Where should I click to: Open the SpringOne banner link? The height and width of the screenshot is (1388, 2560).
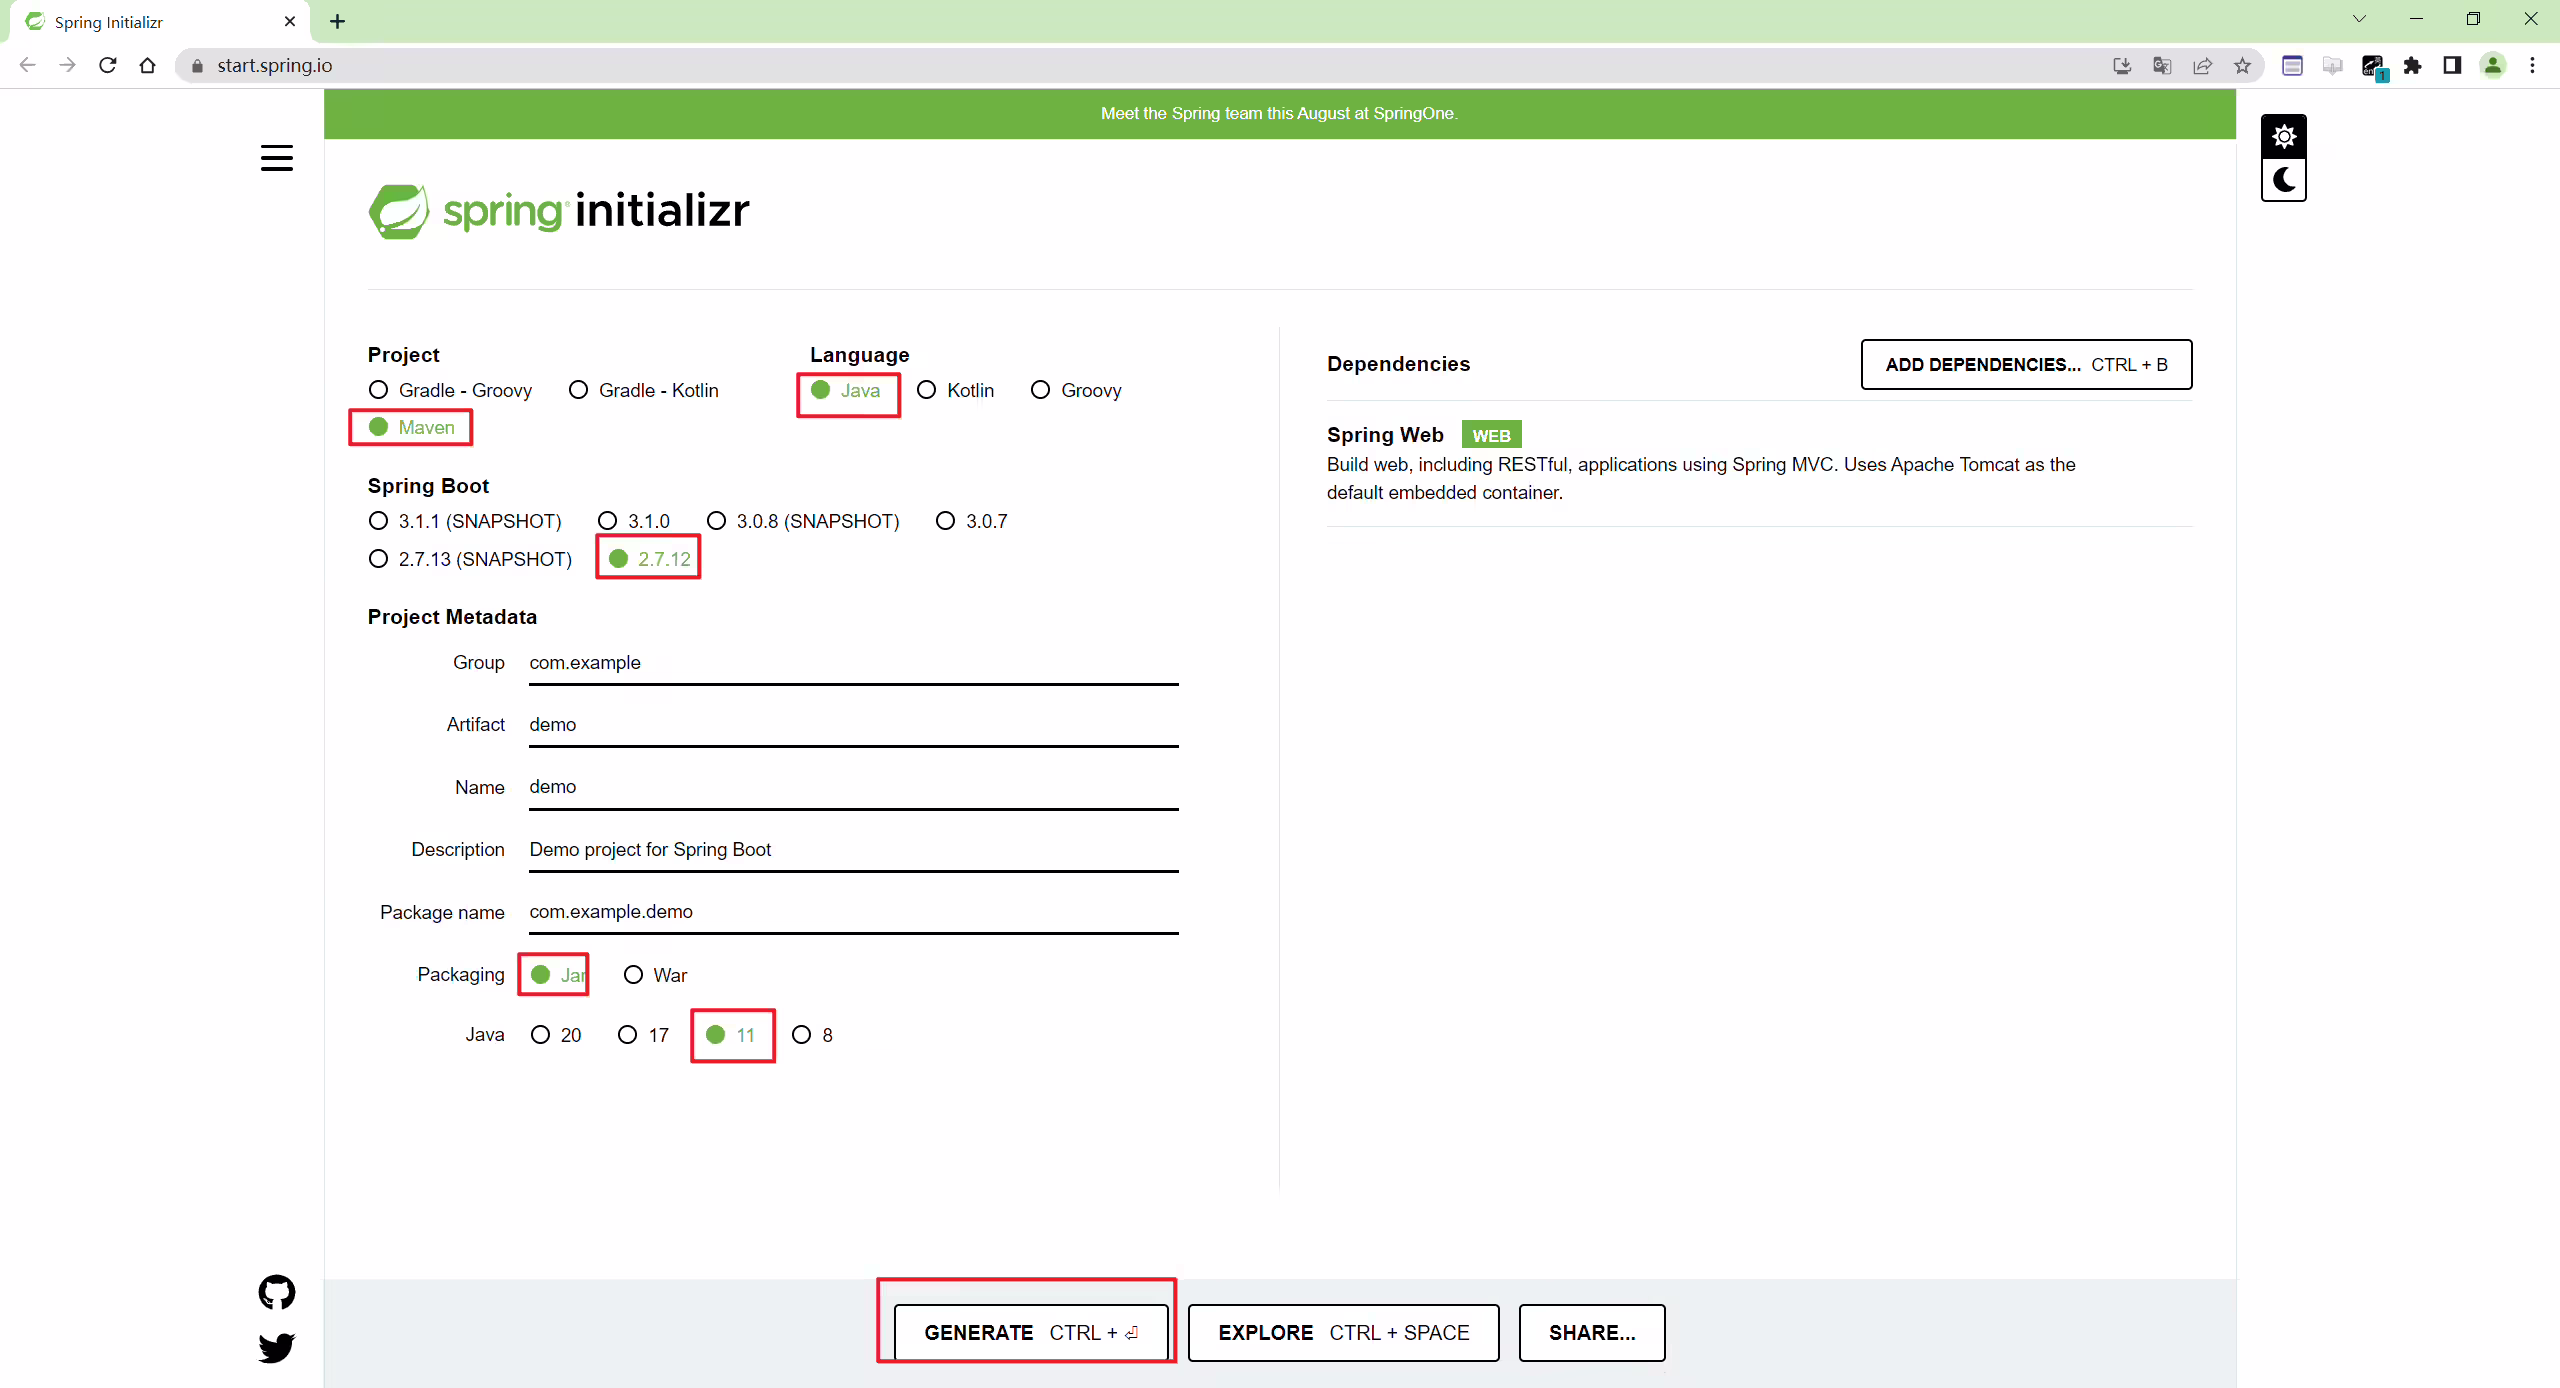[x=1279, y=113]
